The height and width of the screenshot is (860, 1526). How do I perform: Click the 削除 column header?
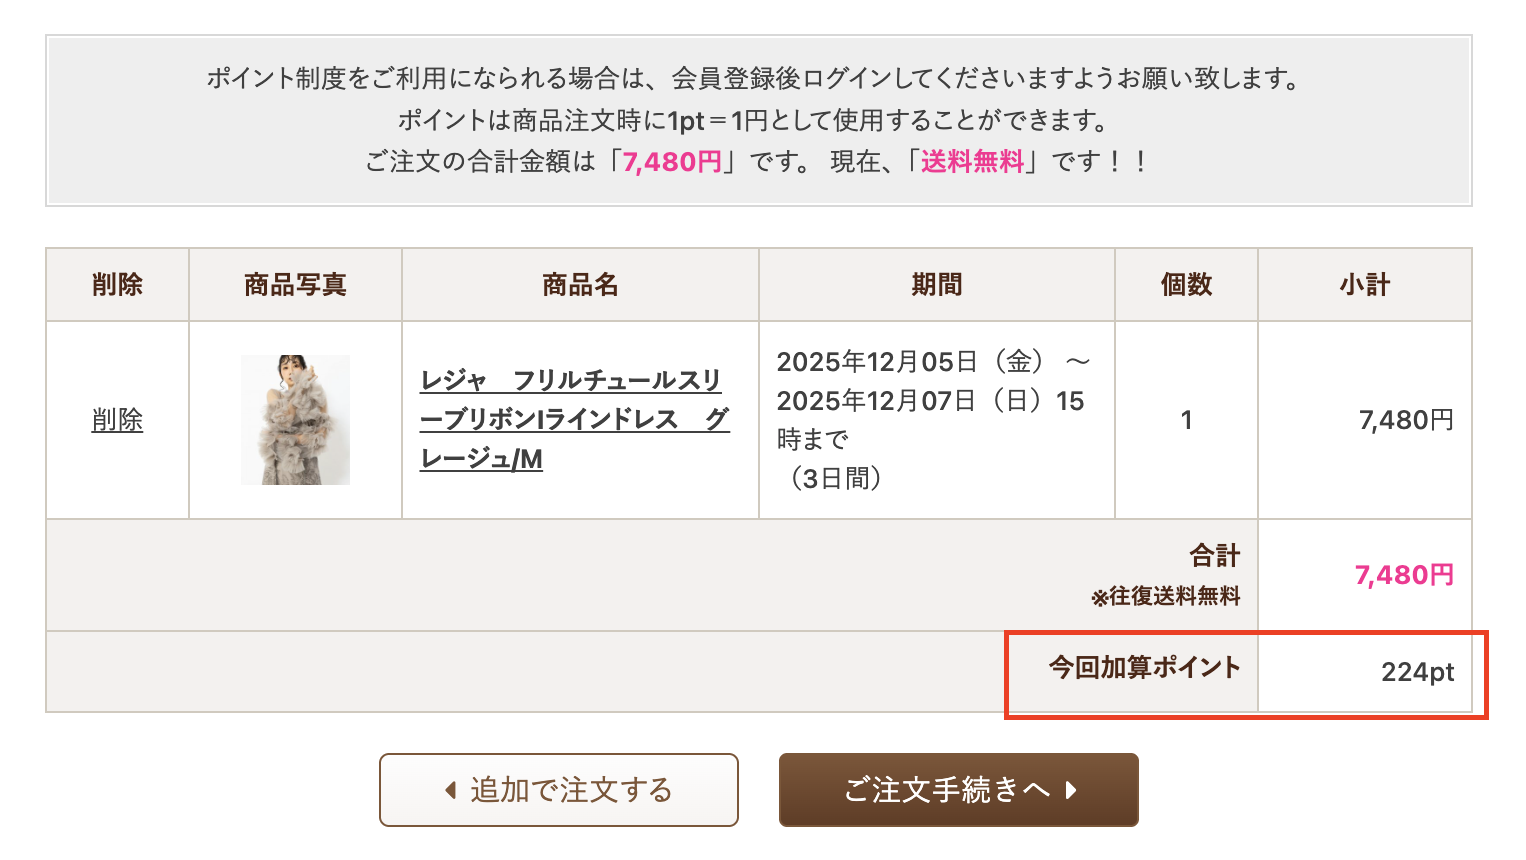117,285
